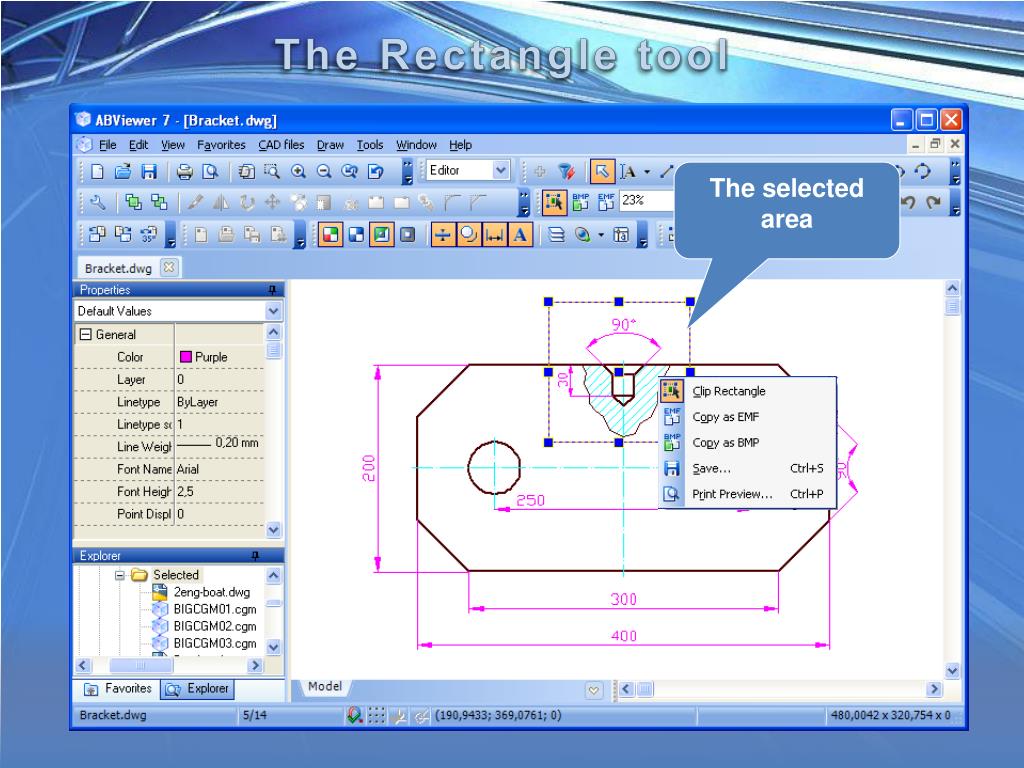The image size is (1024, 768).
Task: Close the Bracket.dwg tab
Action: click(x=169, y=267)
